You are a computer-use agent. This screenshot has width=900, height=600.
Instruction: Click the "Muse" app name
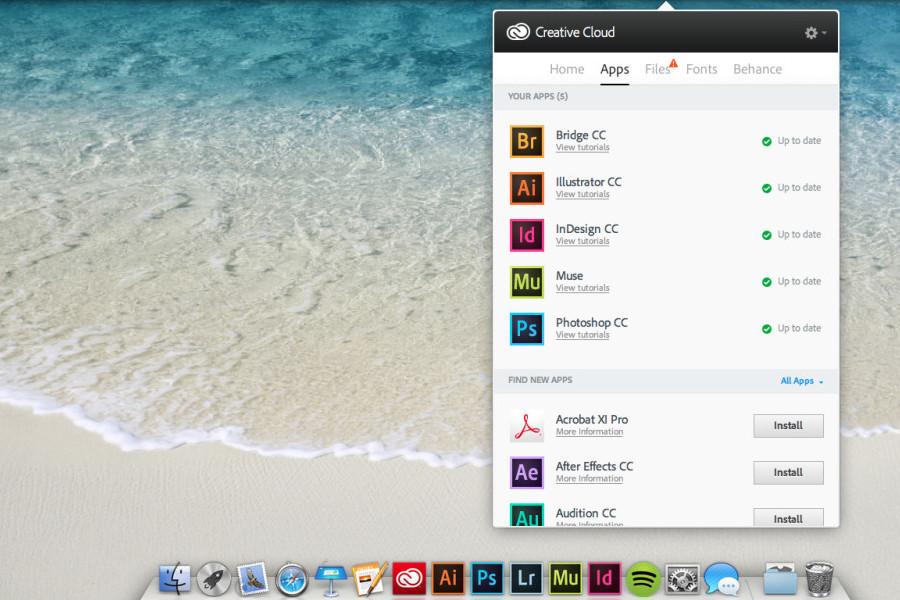point(569,276)
